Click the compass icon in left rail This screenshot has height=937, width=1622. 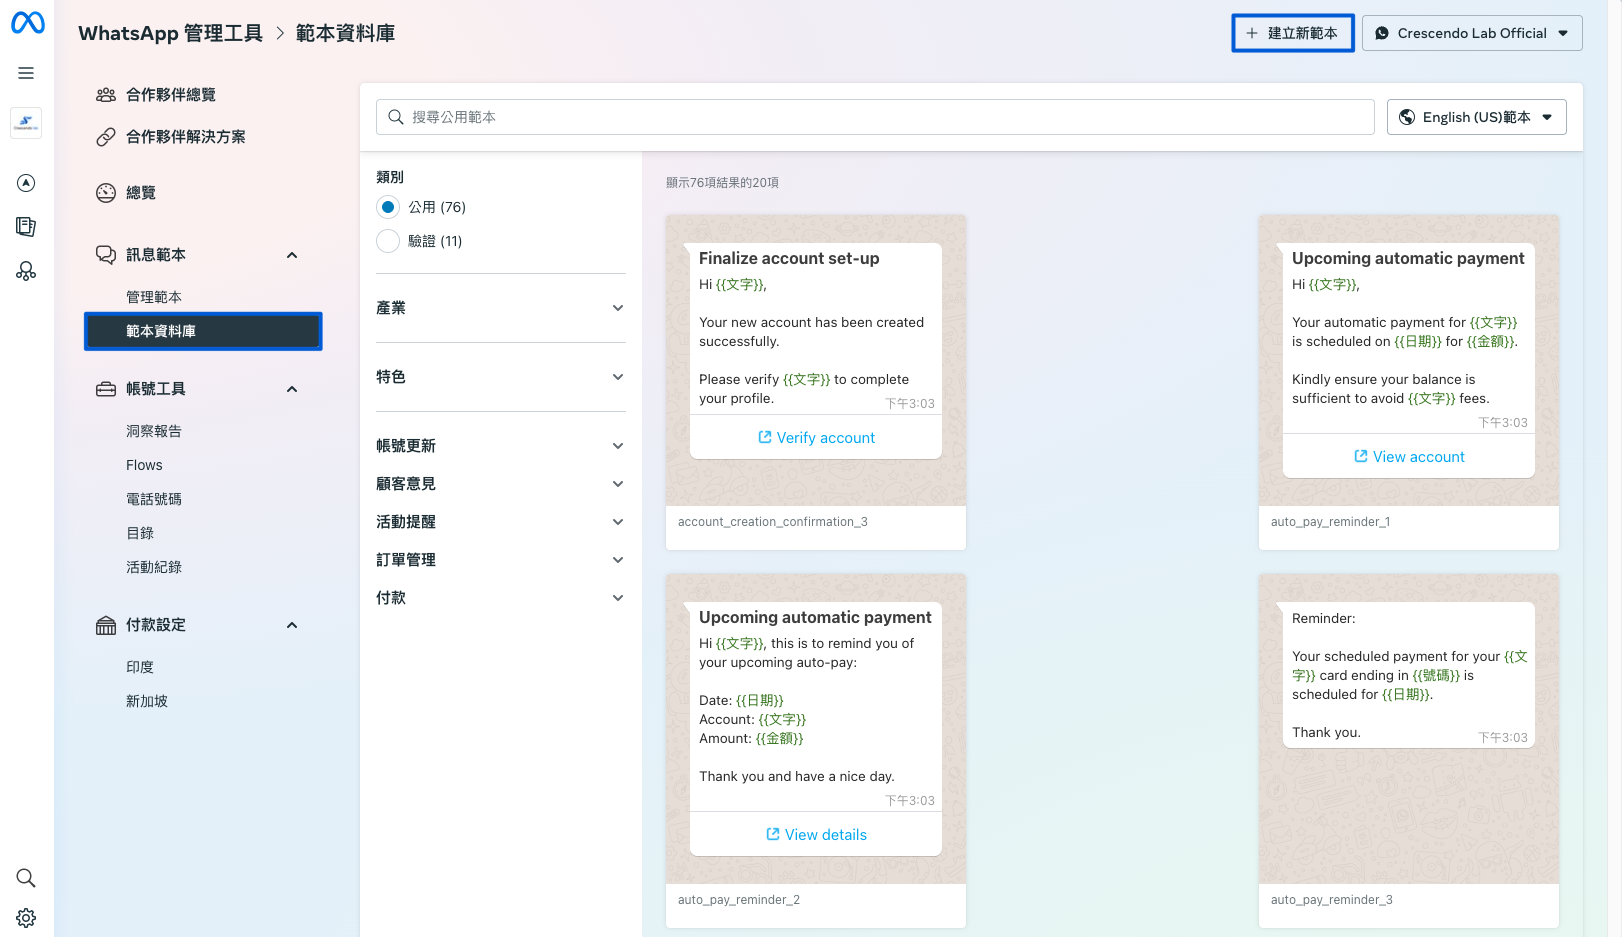coord(26,183)
